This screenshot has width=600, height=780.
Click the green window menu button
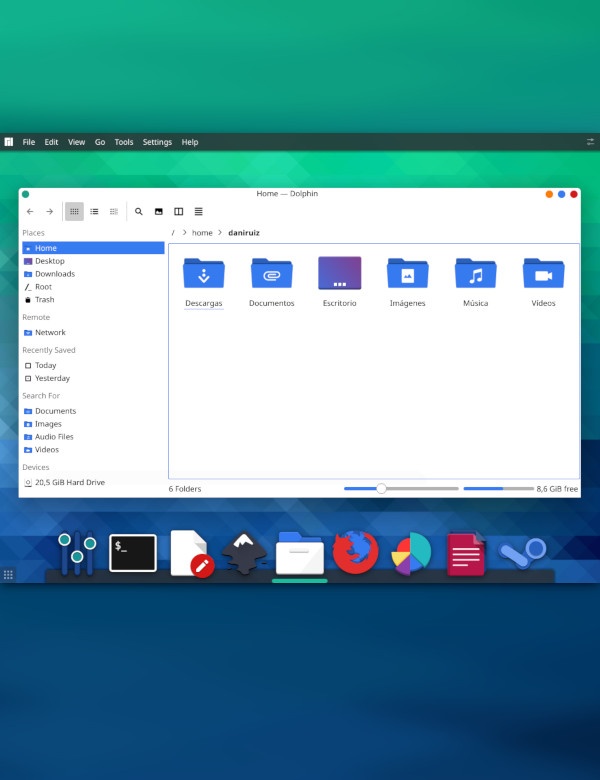click(x=25, y=194)
